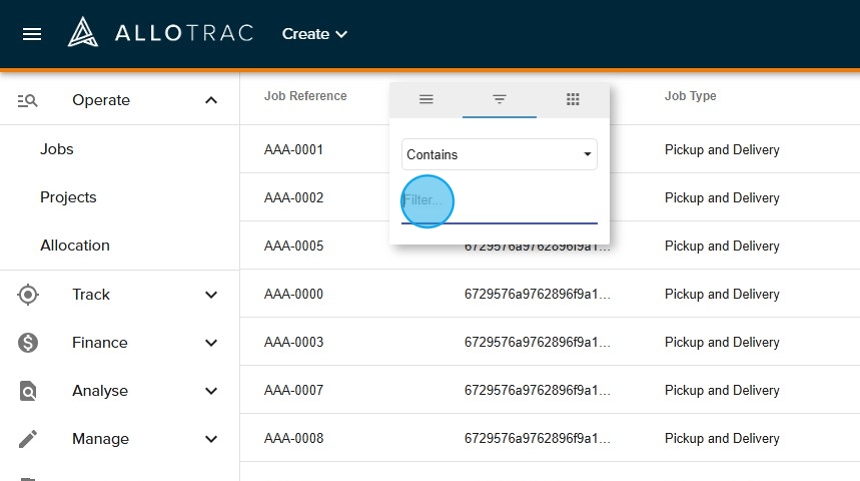Go to the Projects page
This screenshot has width=860, height=481.
coord(68,197)
